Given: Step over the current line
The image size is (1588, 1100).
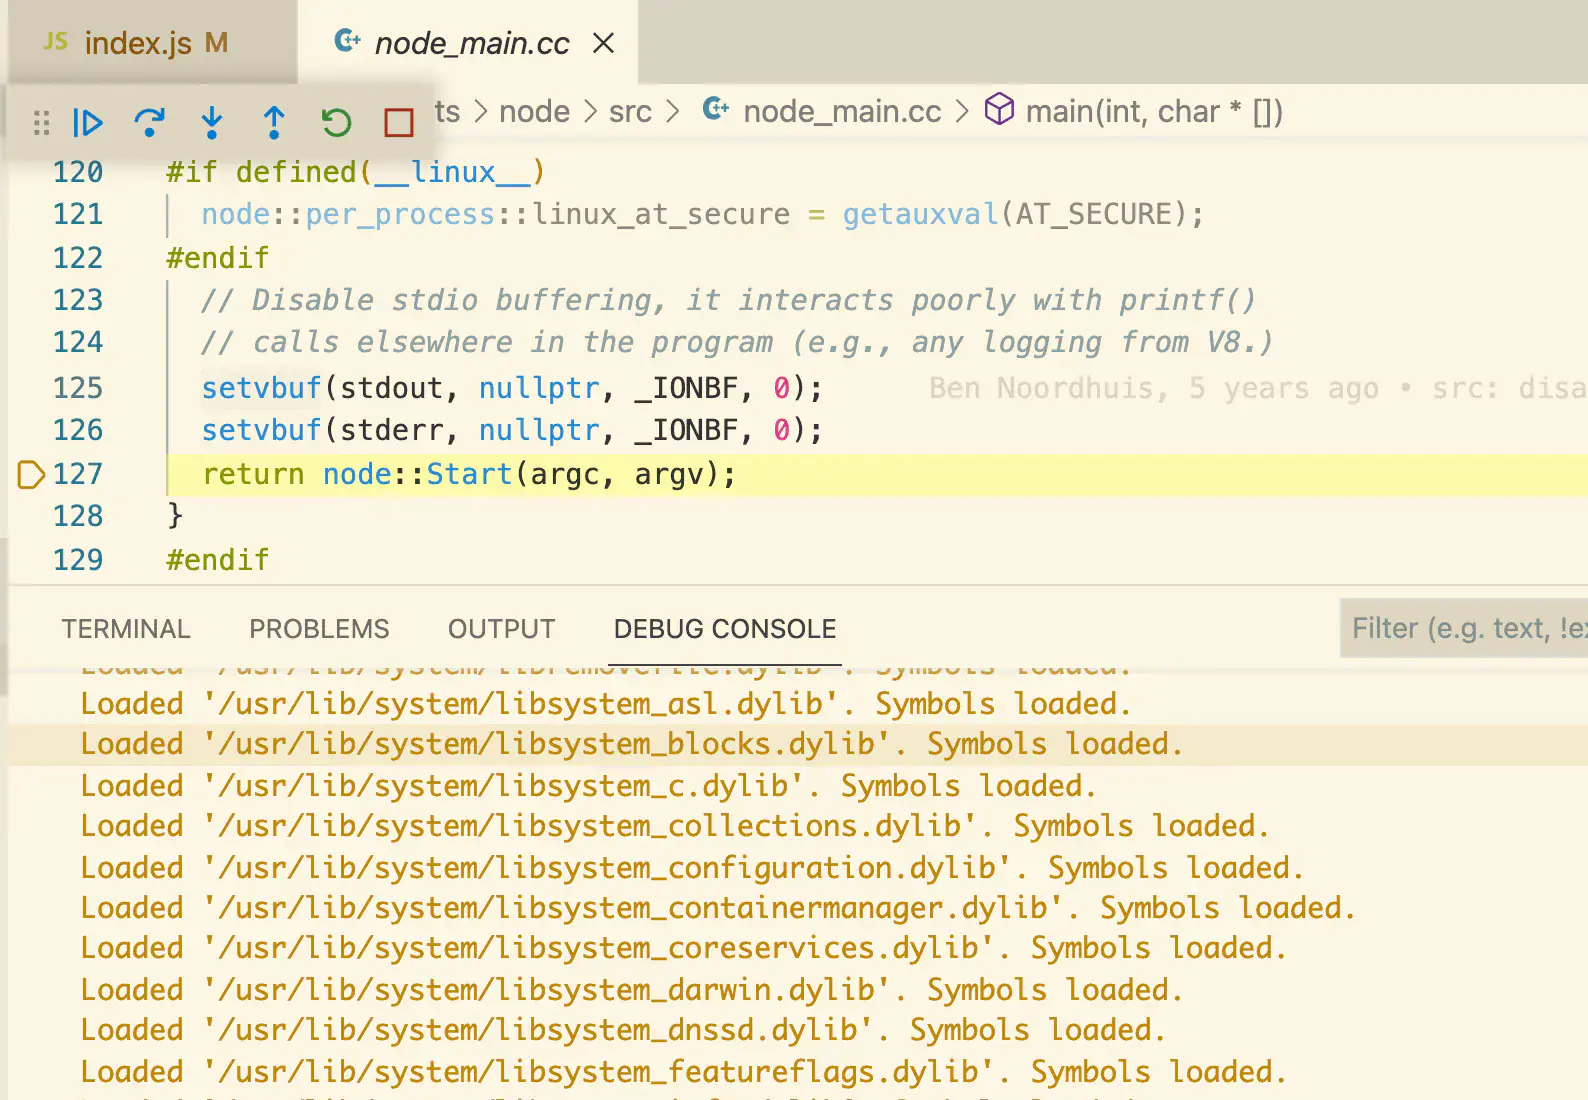Looking at the screenshot, I should [x=149, y=123].
